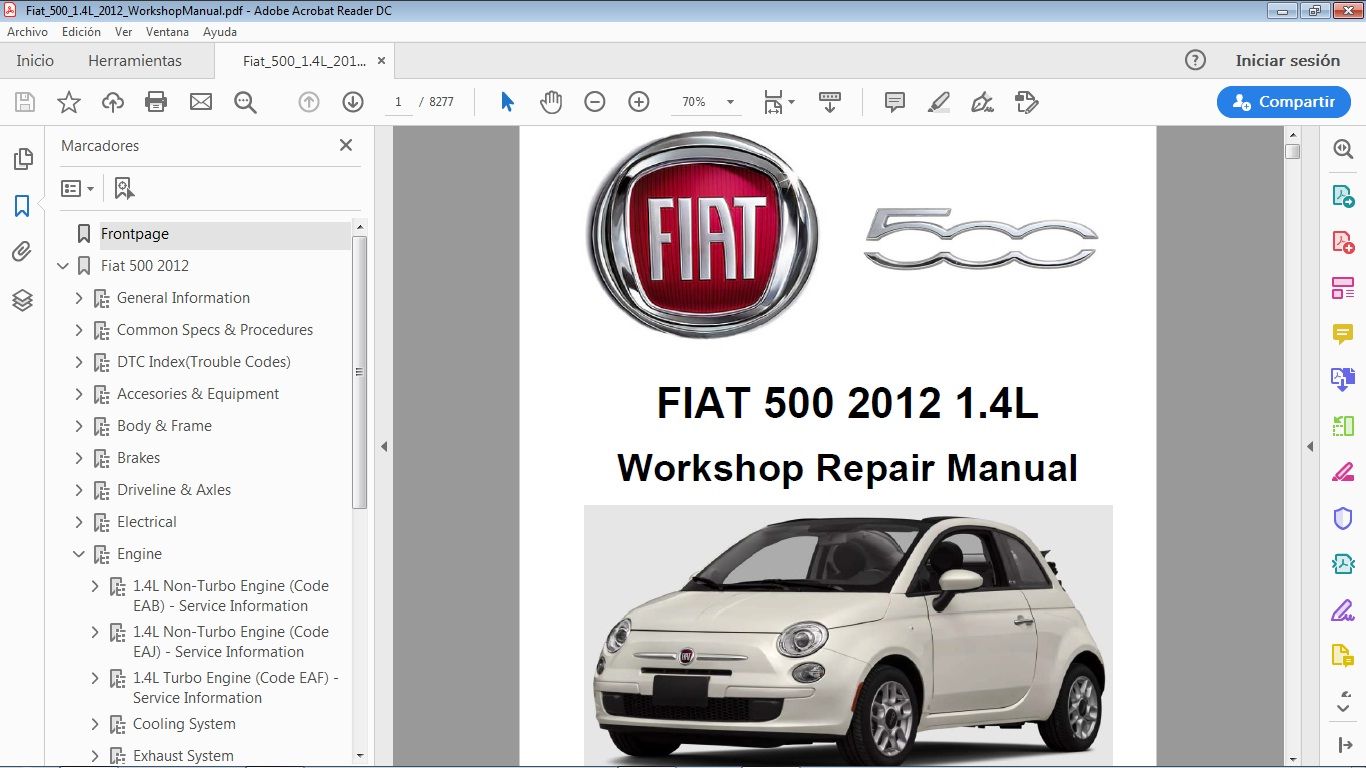Collapse the left navigation pane arrow
1366x768 pixels.
[x=384, y=447]
